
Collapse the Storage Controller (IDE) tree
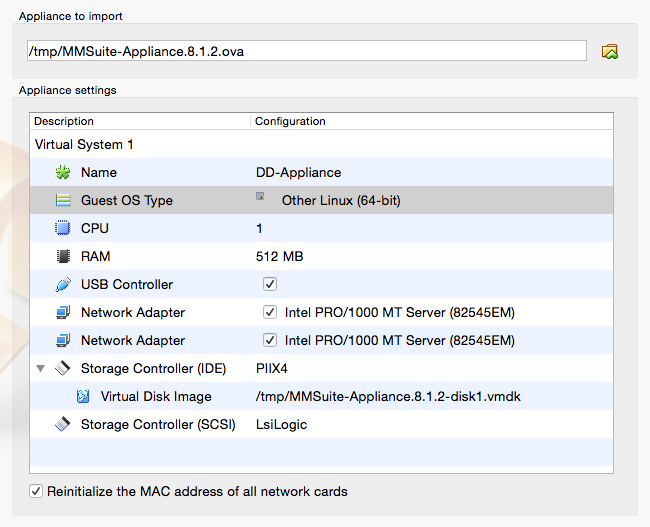coord(41,369)
